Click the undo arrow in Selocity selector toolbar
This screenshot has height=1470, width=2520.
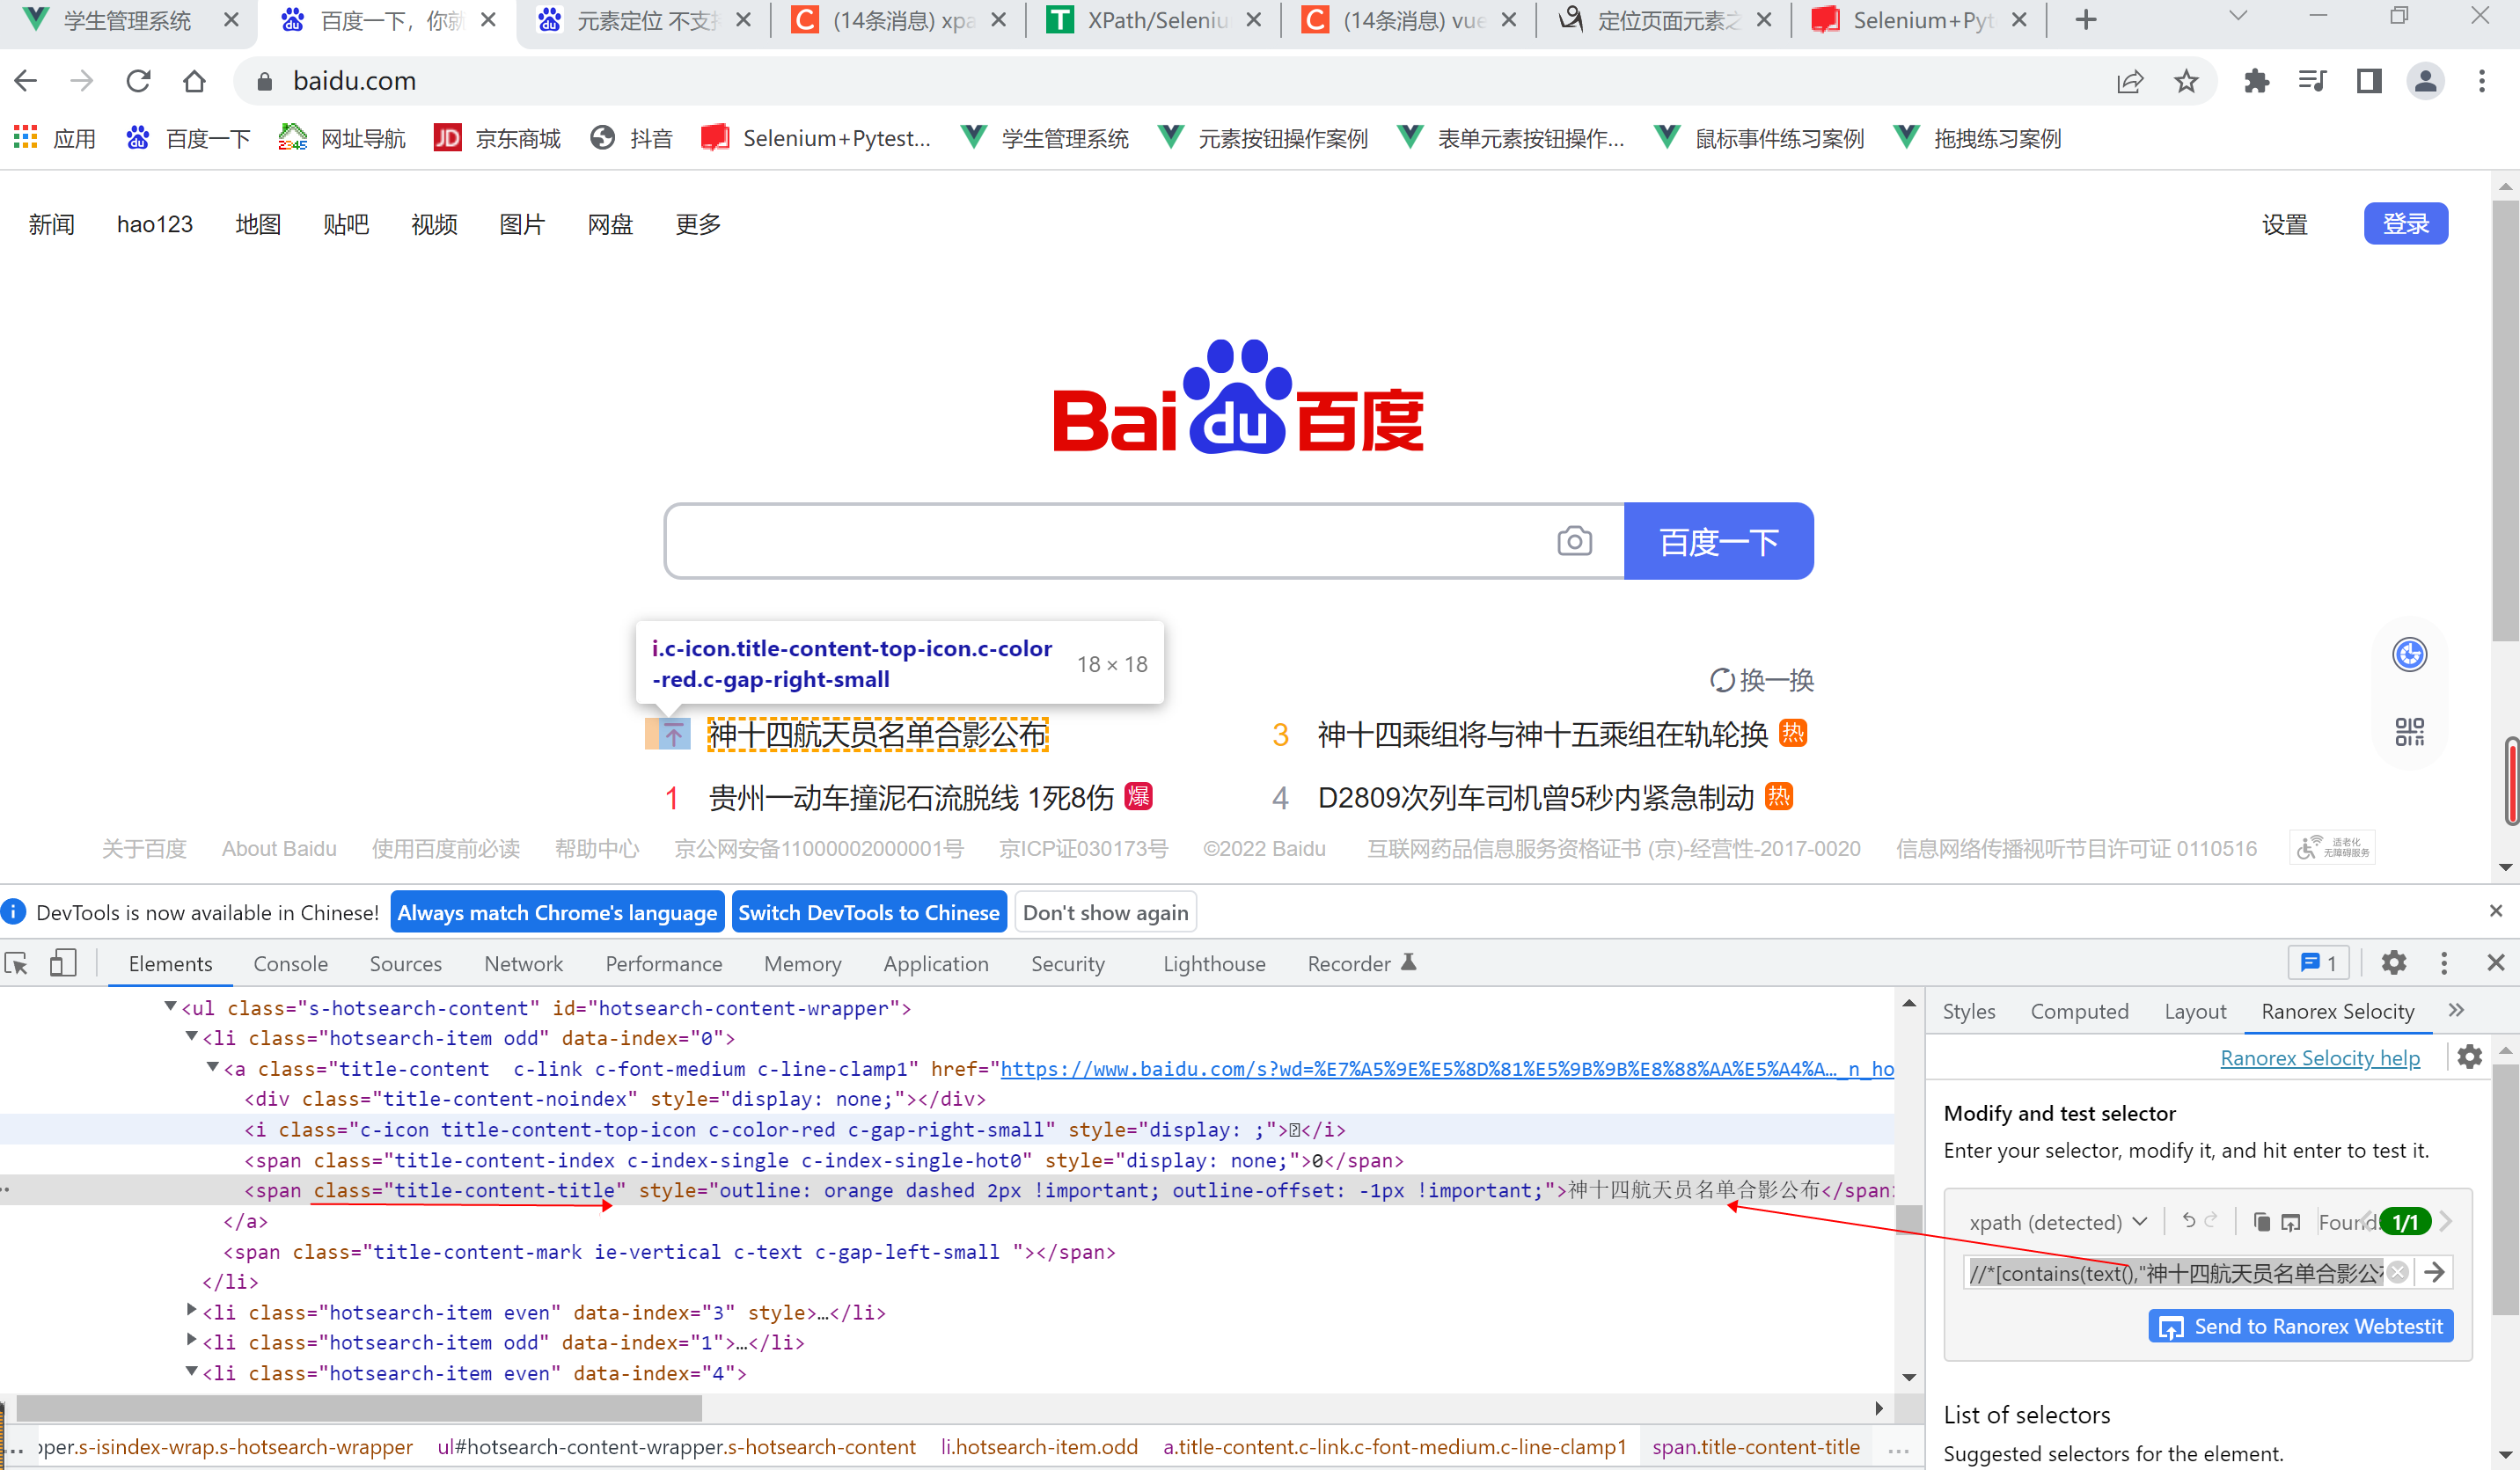click(x=2188, y=1220)
